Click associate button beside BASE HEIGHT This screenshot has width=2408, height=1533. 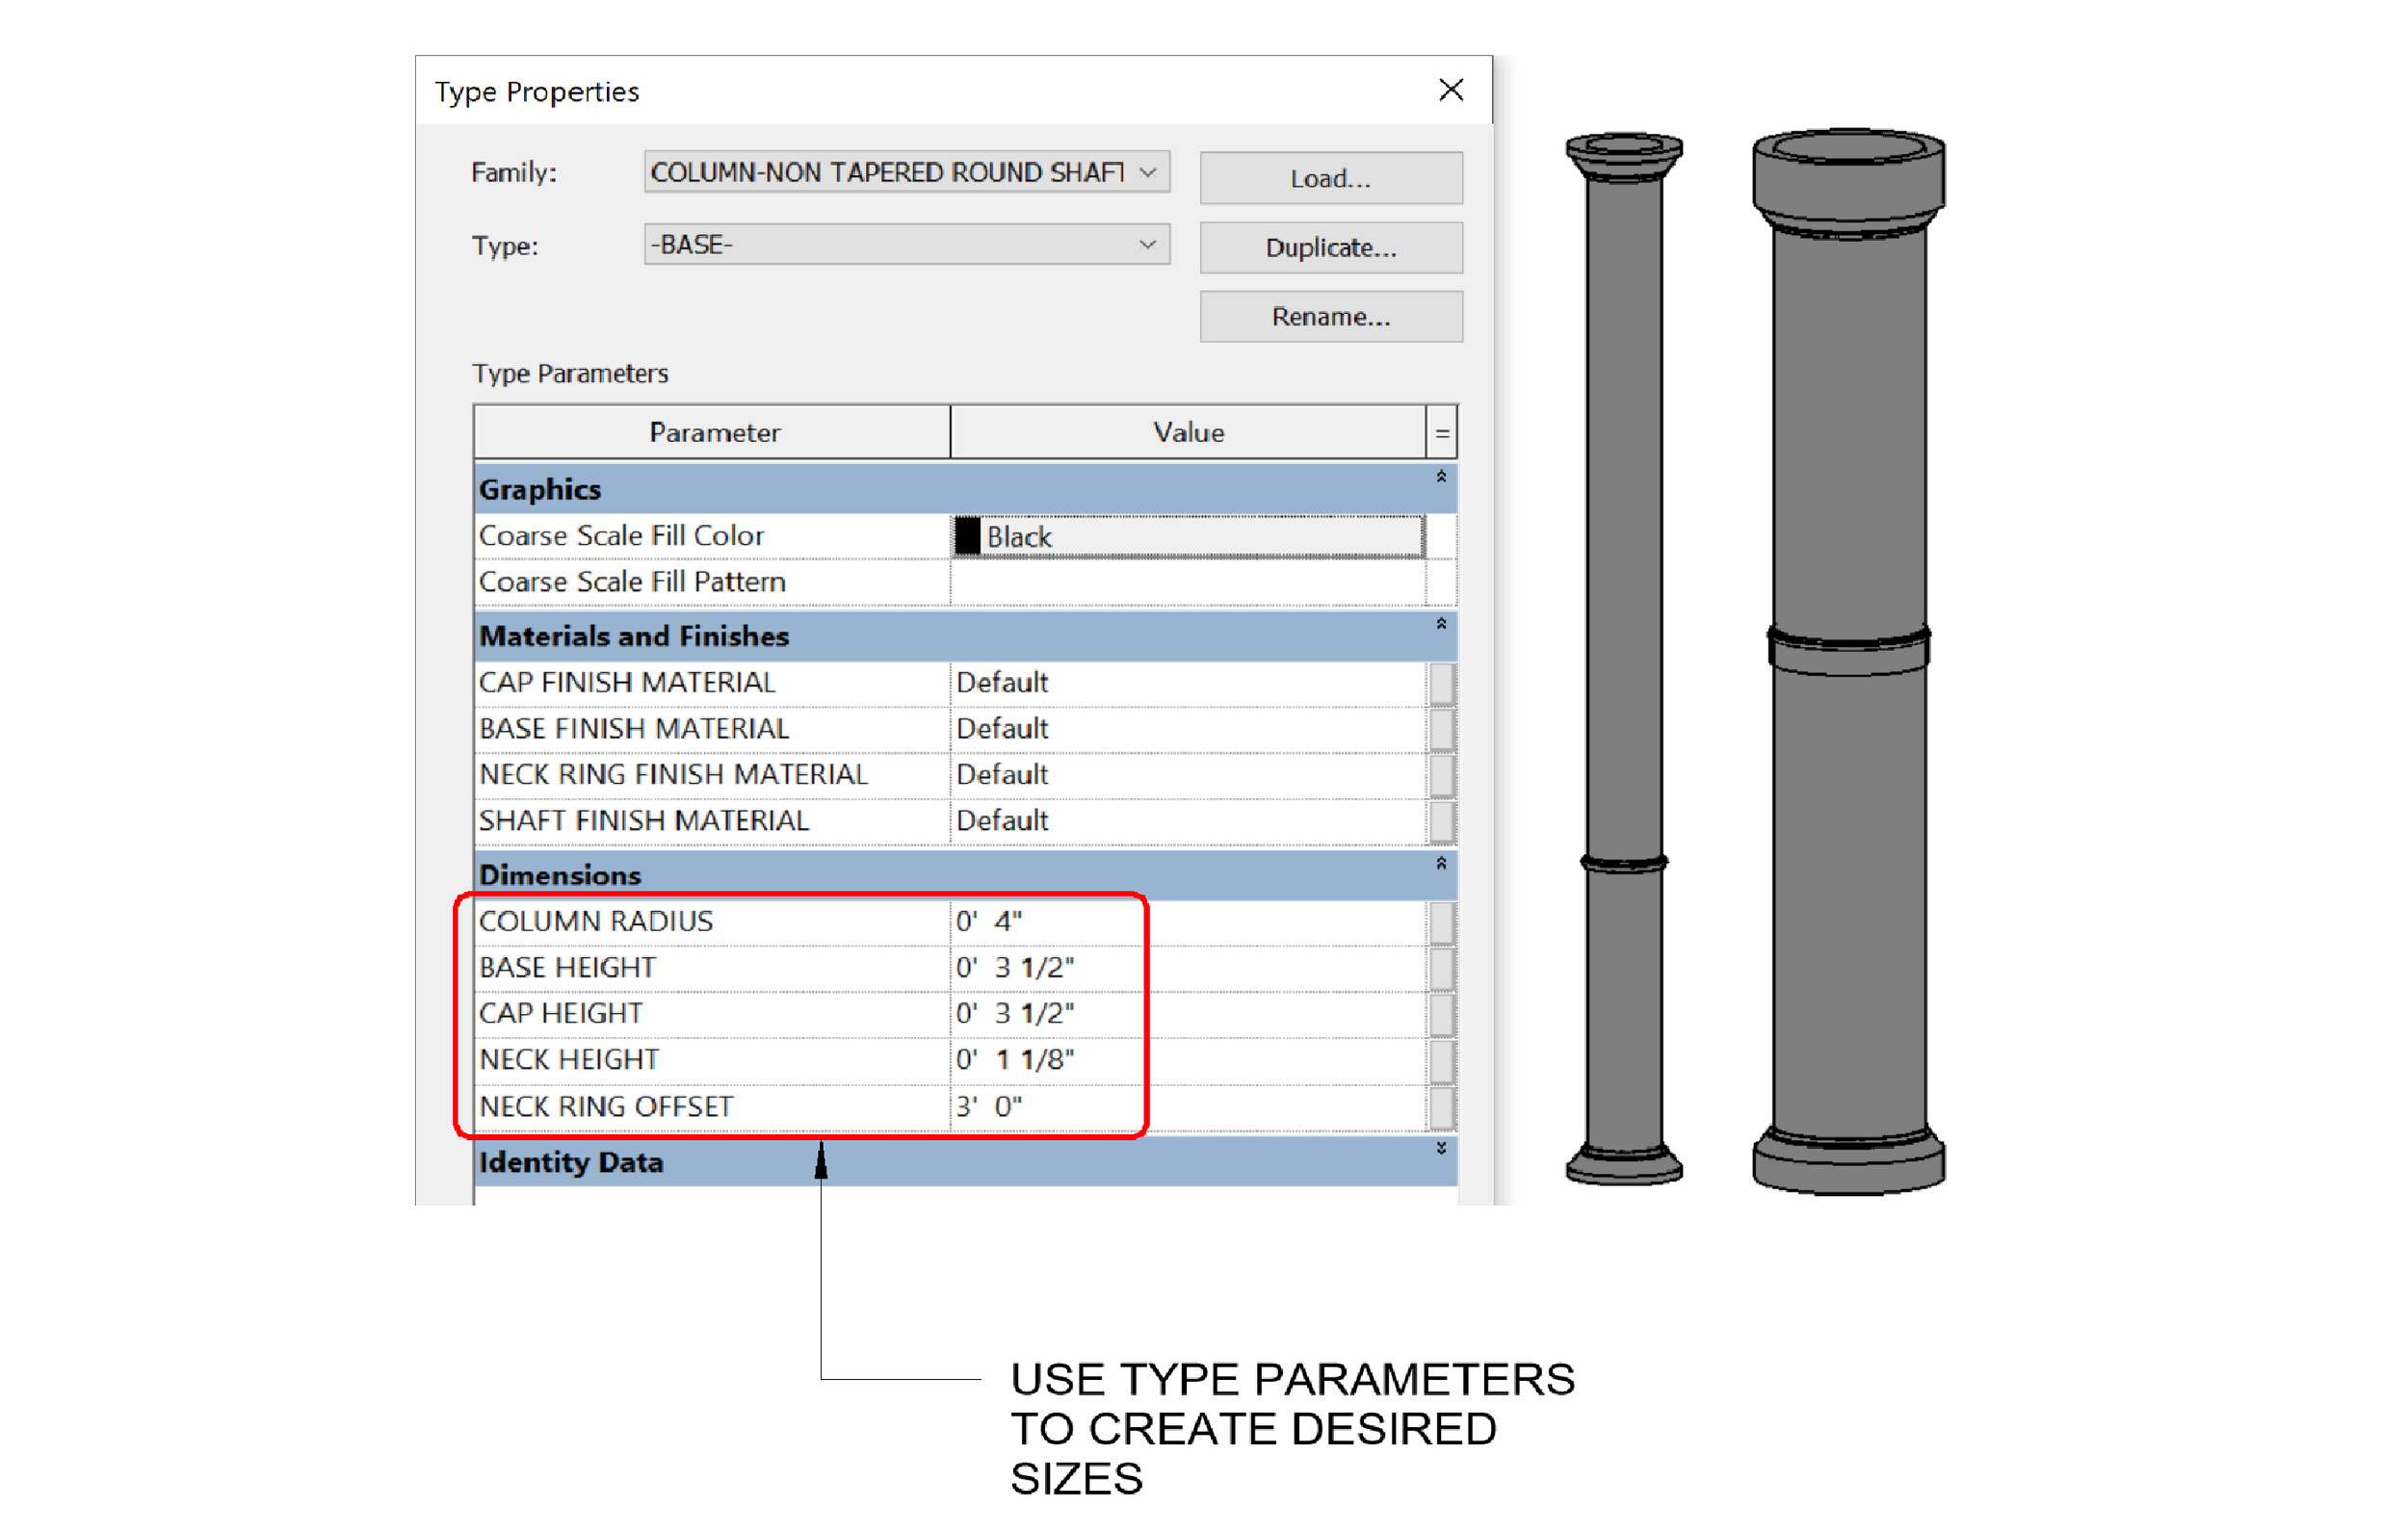click(1441, 968)
